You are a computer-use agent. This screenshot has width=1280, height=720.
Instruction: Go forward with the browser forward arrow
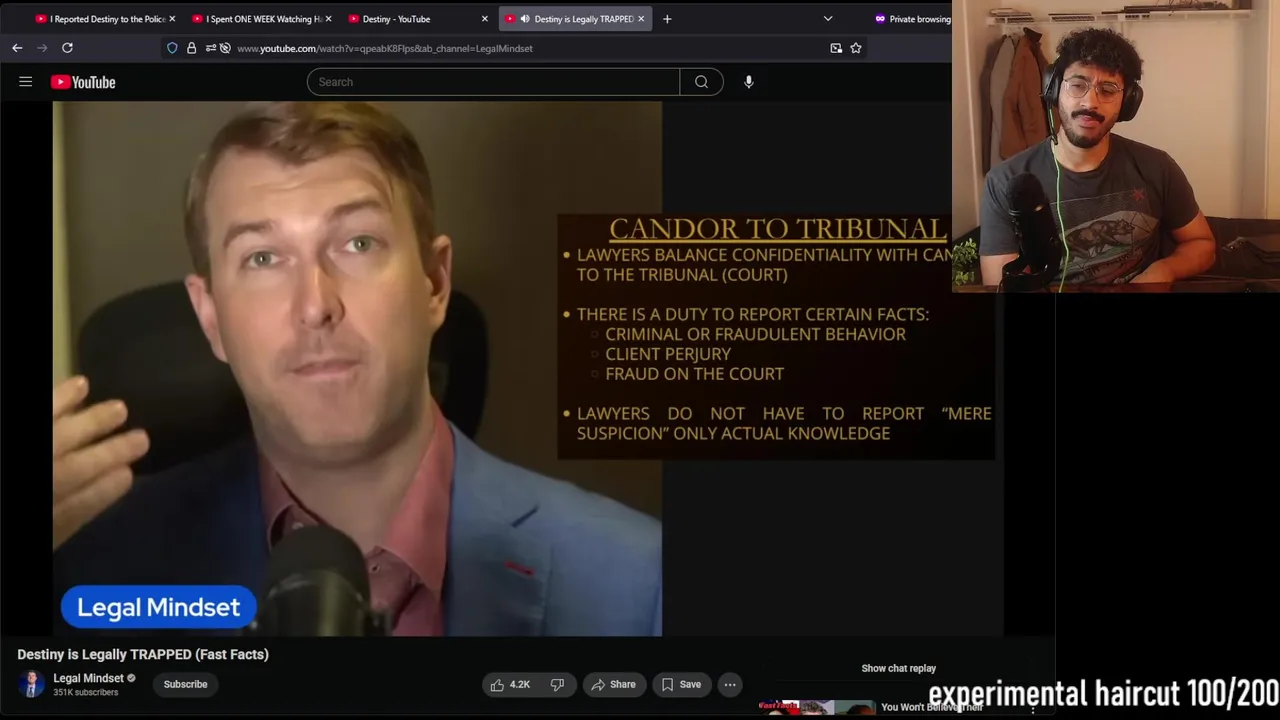(42, 48)
